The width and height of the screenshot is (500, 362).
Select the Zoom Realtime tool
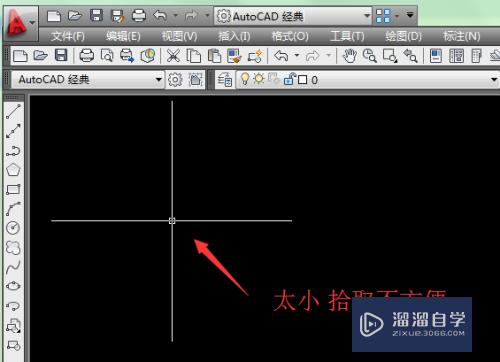coord(370,56)
